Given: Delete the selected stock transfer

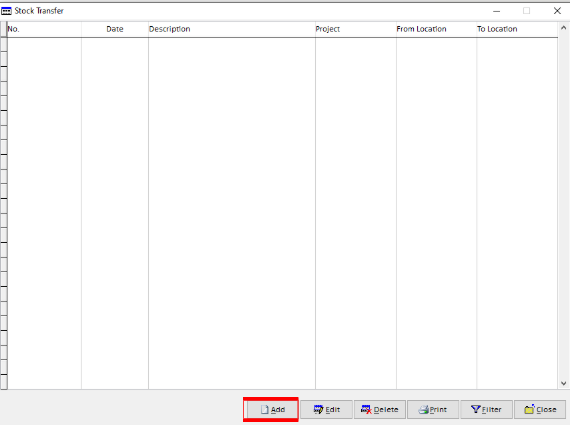Looking at the screenshot, I should (x=380, y=410).
